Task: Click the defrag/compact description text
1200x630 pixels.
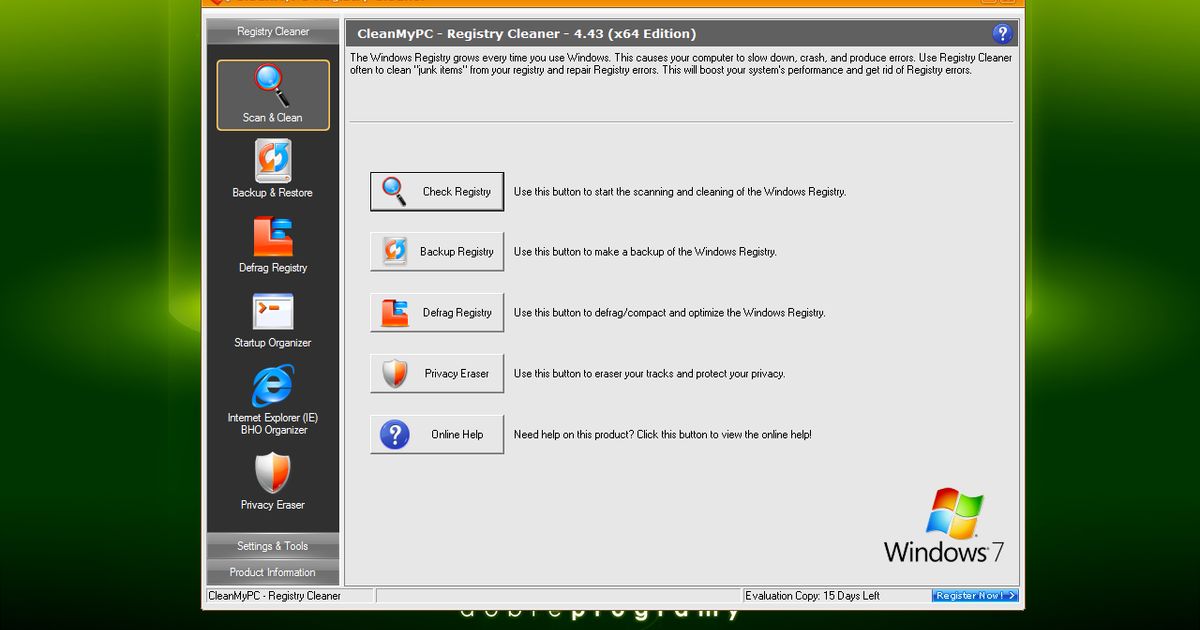Action: pos(669,313)
